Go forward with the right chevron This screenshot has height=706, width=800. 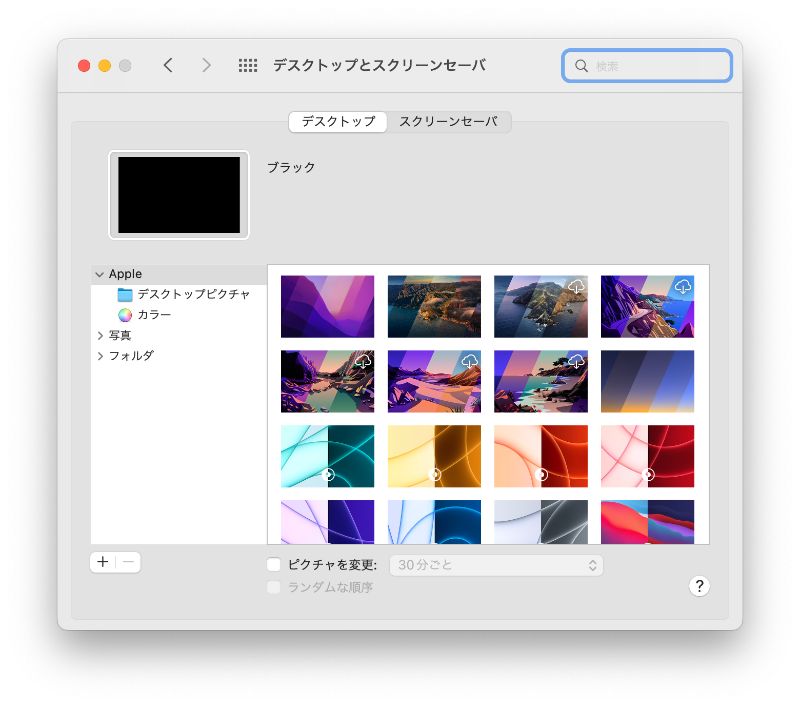click(206, 65)
